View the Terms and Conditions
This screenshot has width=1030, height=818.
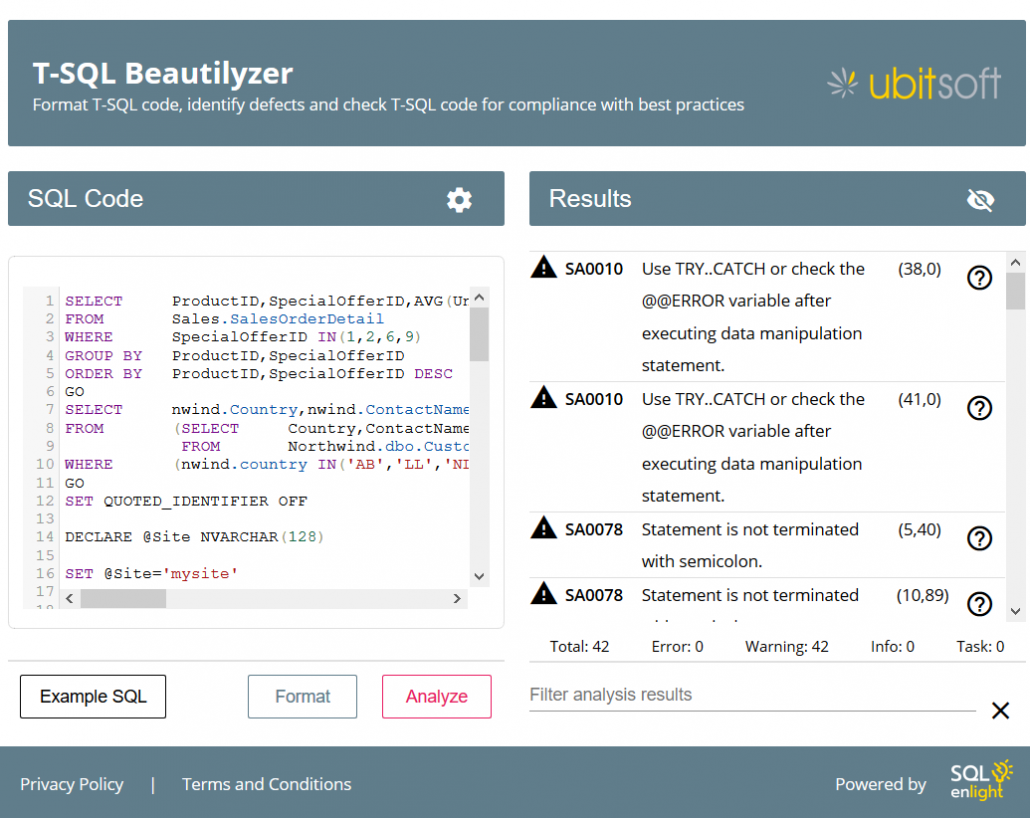point(266,784)
